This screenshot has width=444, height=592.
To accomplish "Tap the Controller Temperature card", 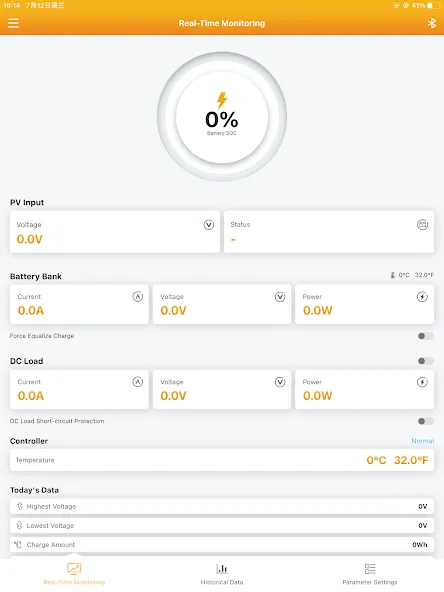I will pyautogui.click(x=222, y=460).
